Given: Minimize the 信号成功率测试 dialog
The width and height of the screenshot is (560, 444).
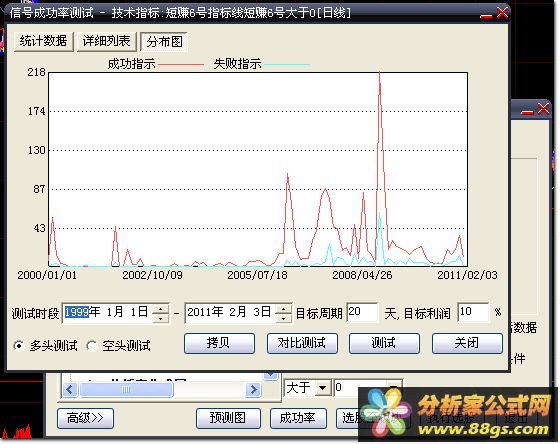Looking at the screenshot, I should tap(486, 14).
